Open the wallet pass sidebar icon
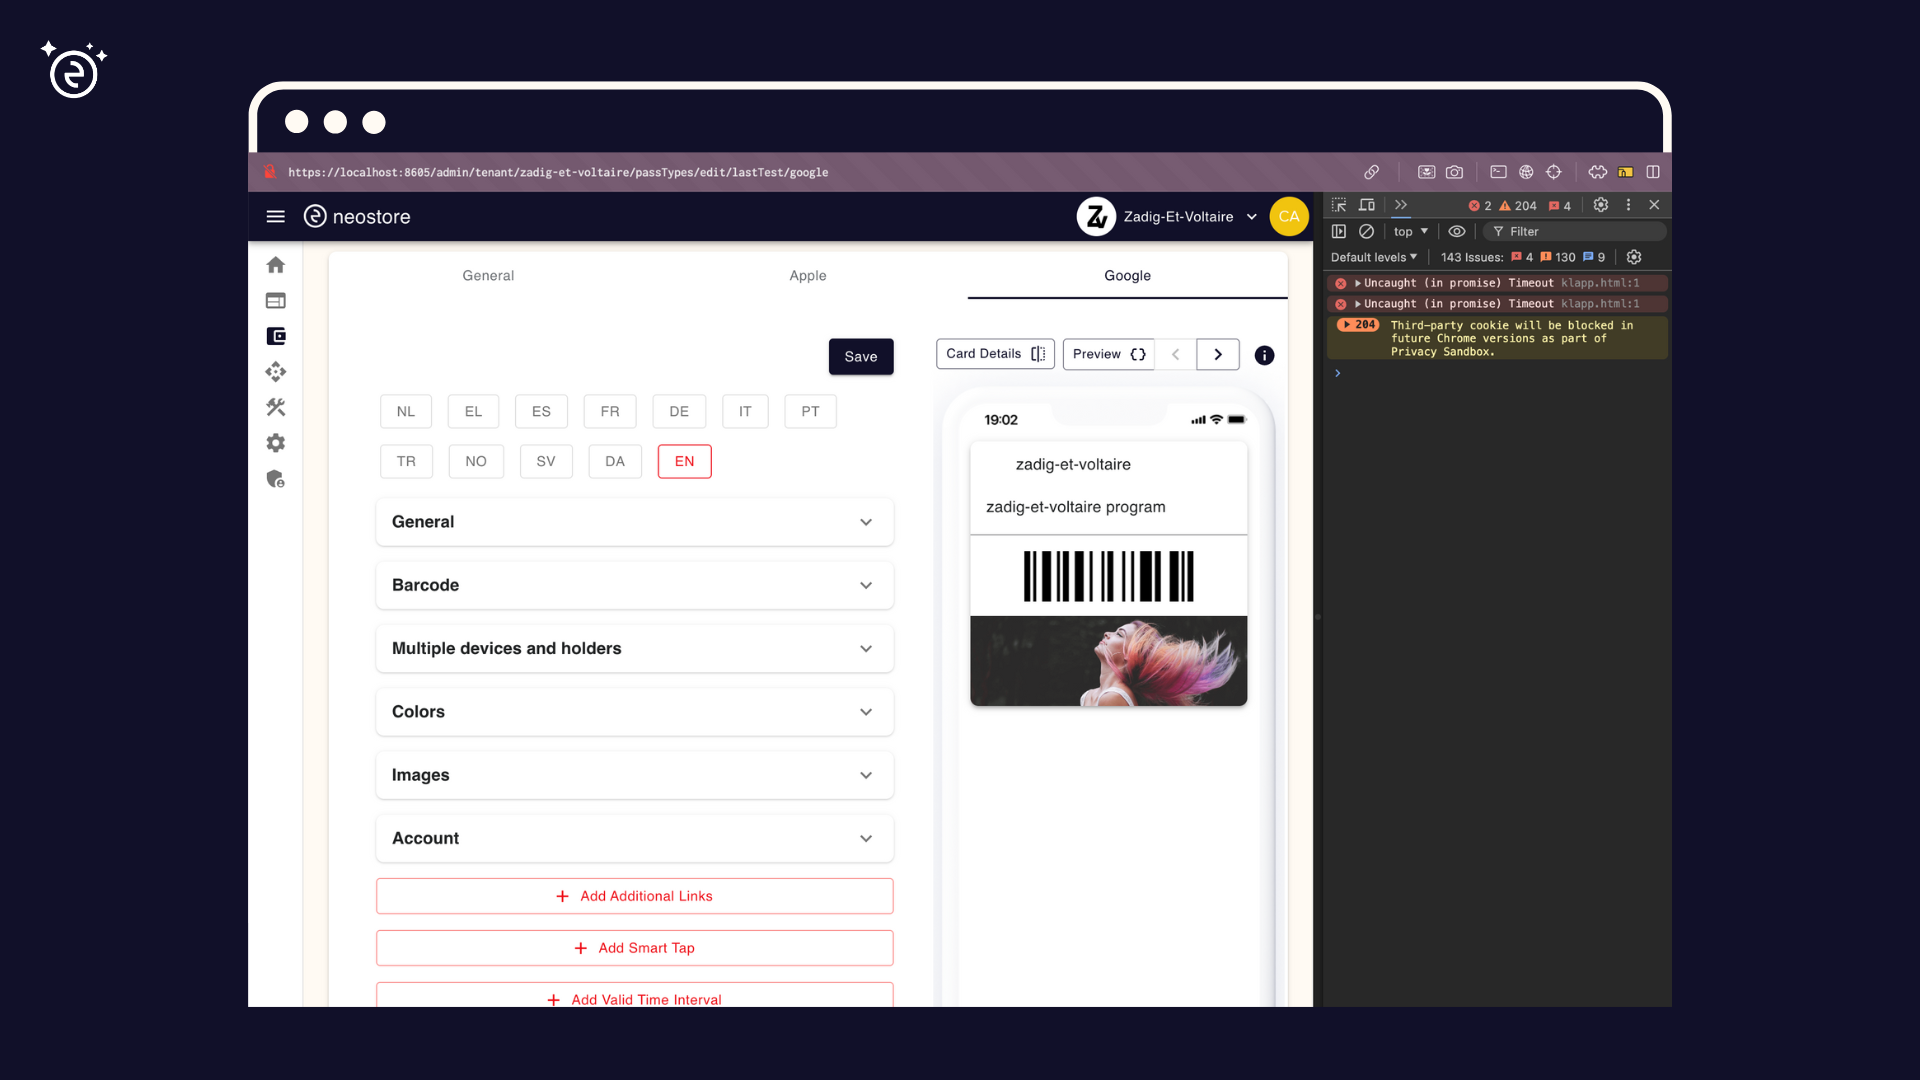1920x1080 pixels. point(276,336)
